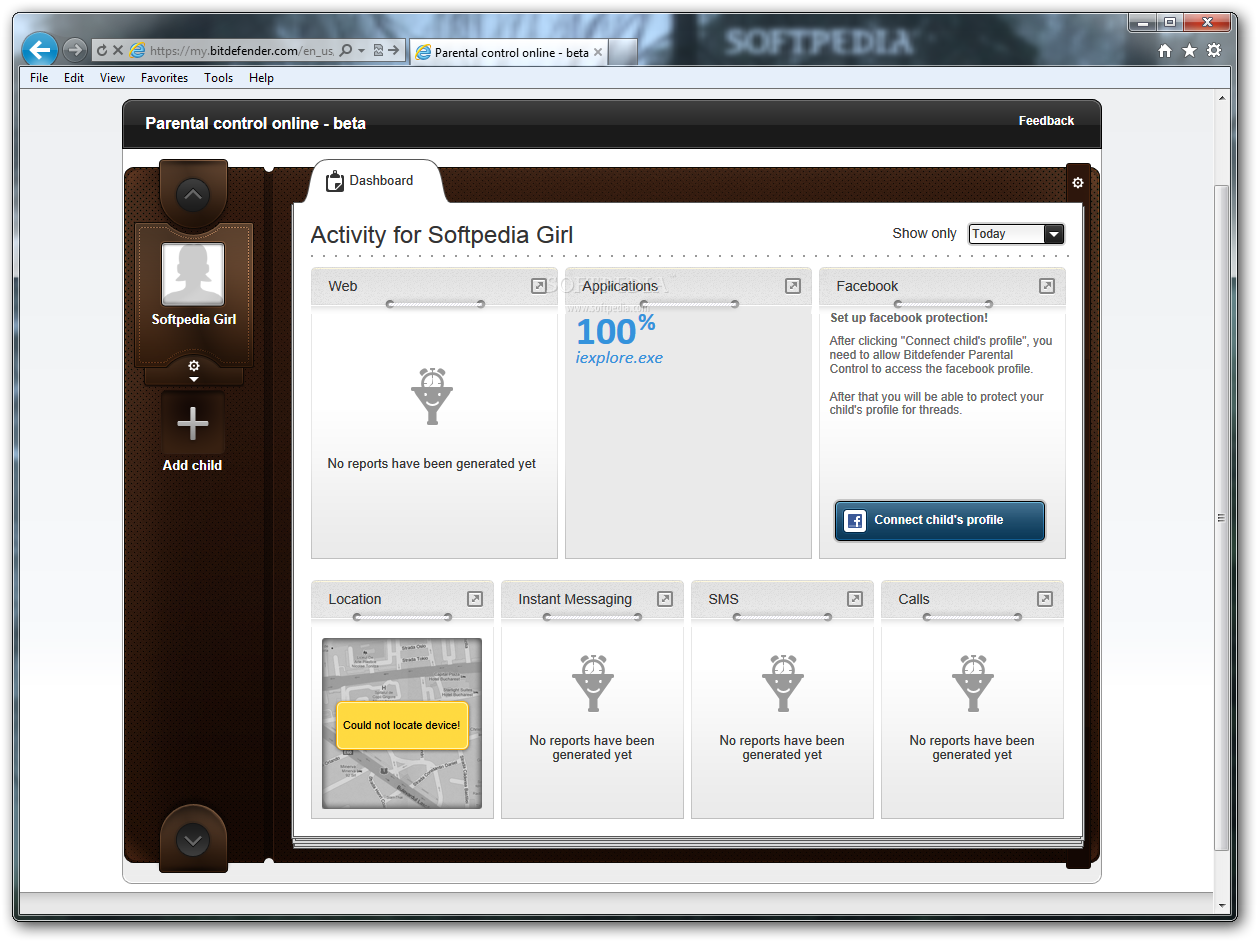This screenshot has width=1258, height=942.
Task: Click the vertical scrollbar thumb
Action: point(1221,517)
